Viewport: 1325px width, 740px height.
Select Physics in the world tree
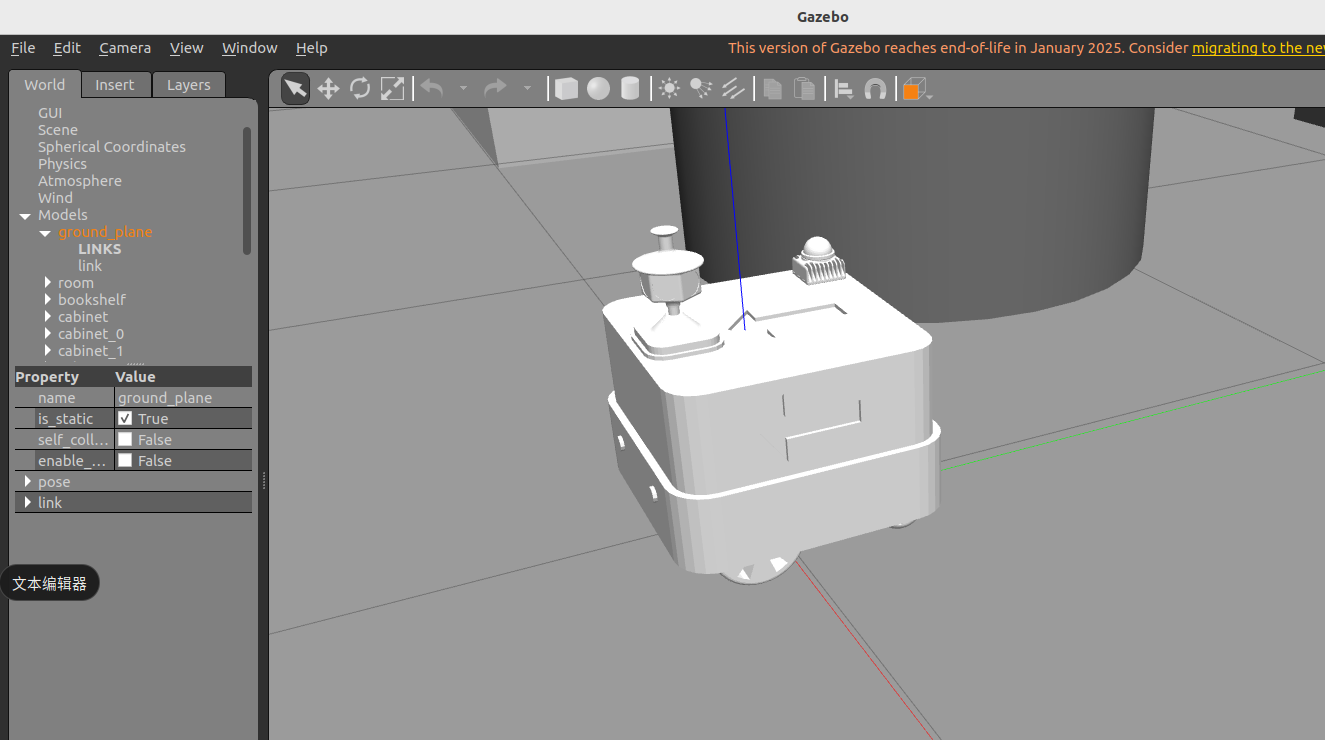tap(62, 164)
